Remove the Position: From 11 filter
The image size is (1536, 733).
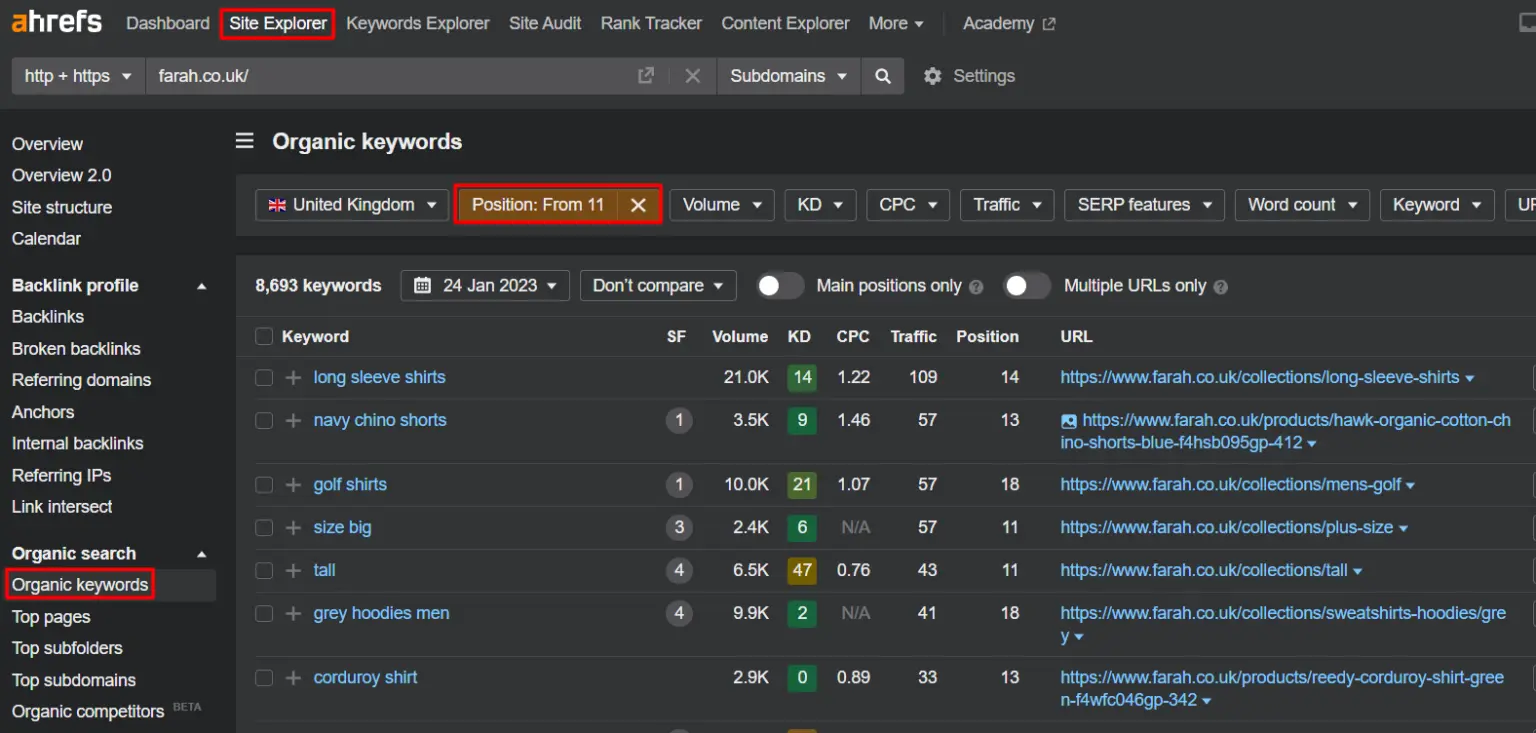638,205
